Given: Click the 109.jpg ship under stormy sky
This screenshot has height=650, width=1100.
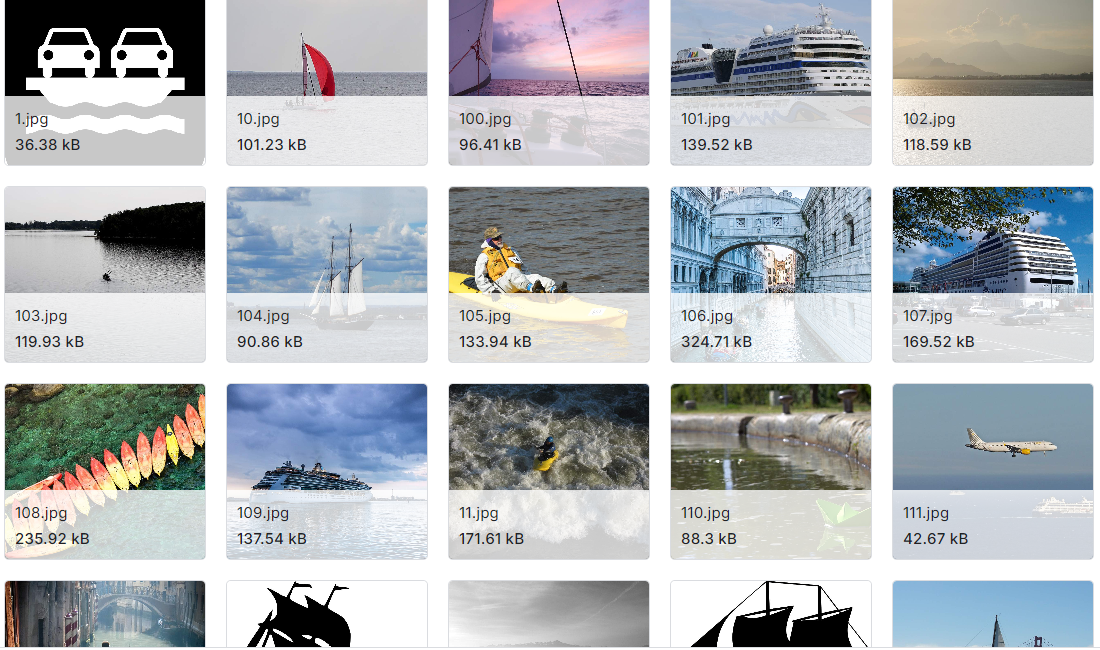Looking at the screenshot, I should [x=327, y=471].
